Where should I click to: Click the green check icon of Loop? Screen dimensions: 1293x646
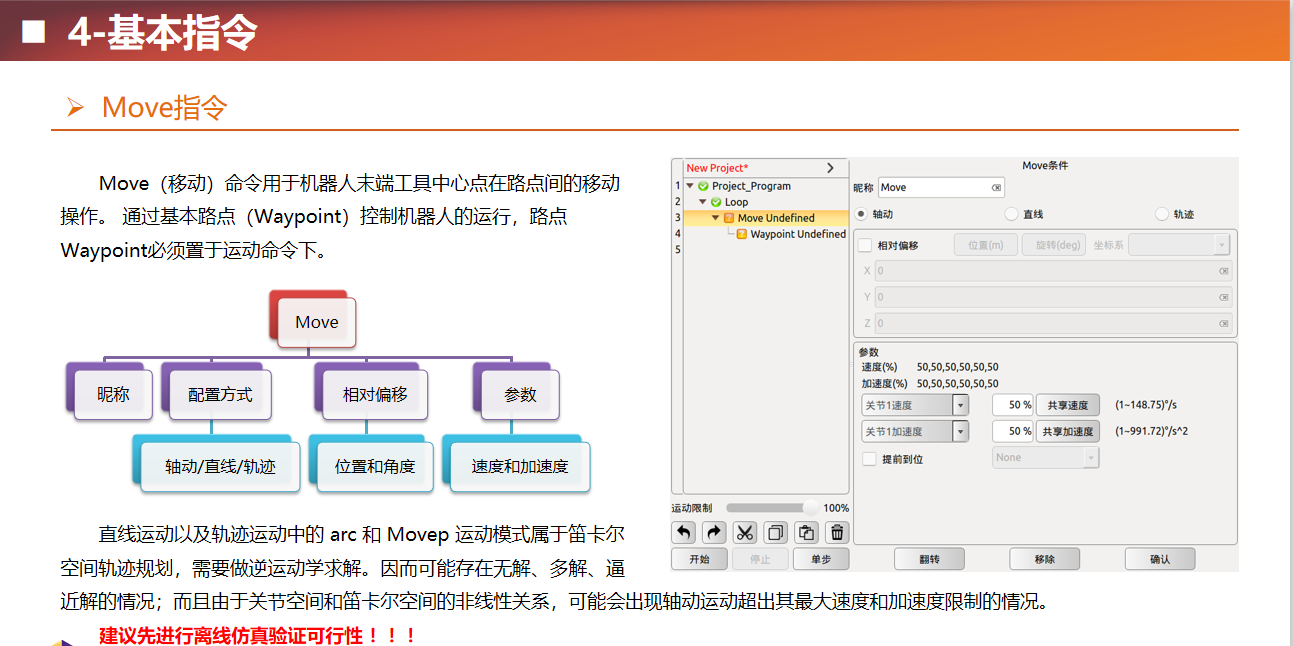[x=716, y=202]
